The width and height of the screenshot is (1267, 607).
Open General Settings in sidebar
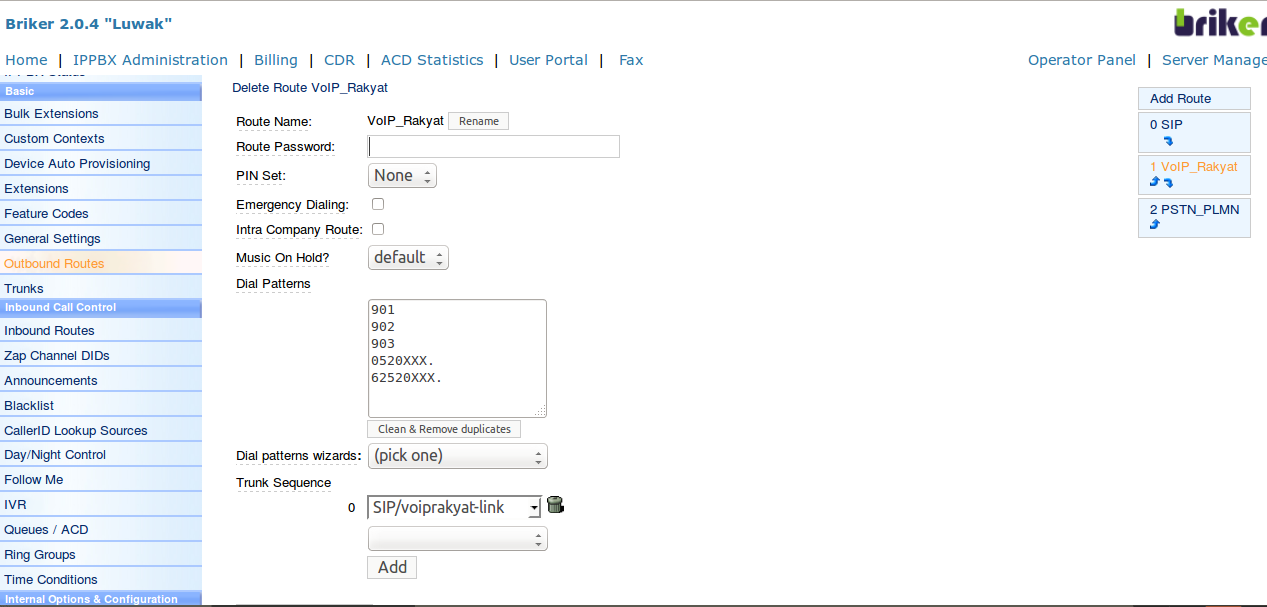point(101,239)
